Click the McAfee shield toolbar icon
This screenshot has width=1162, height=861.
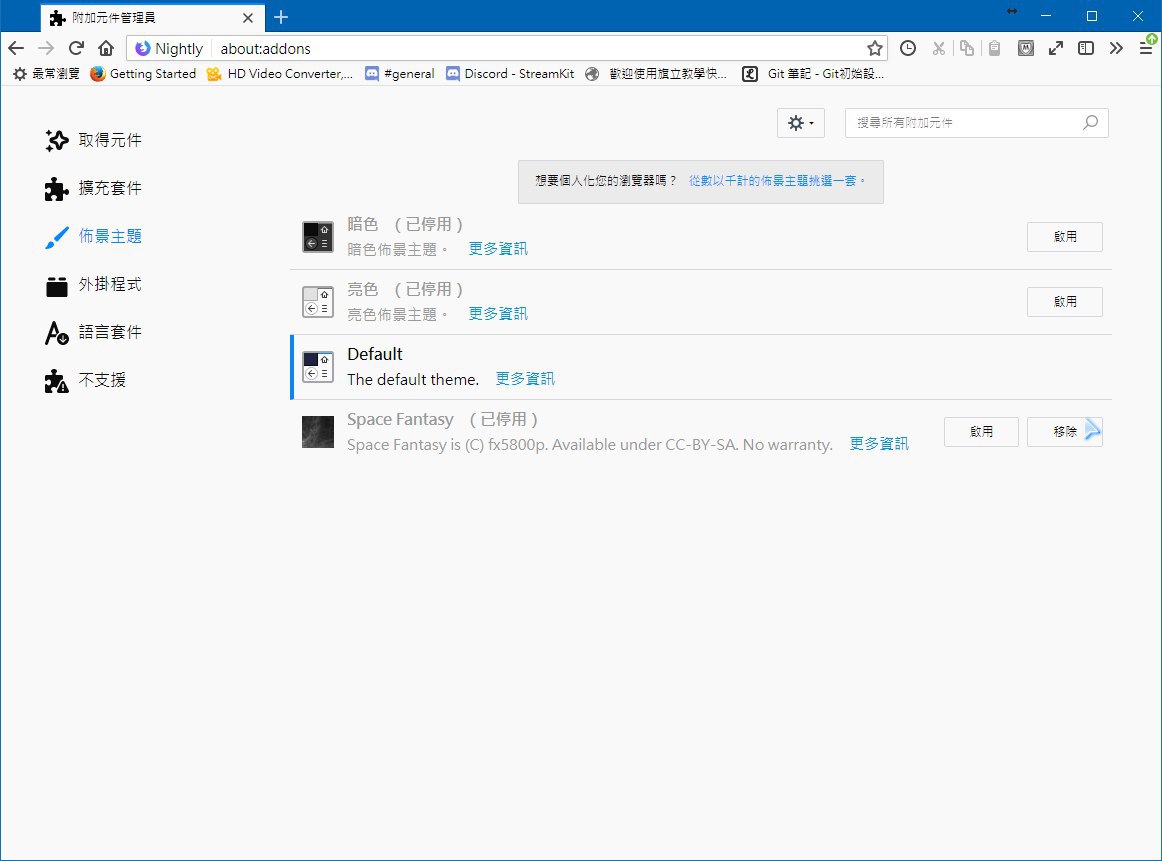pos(1025,48)
